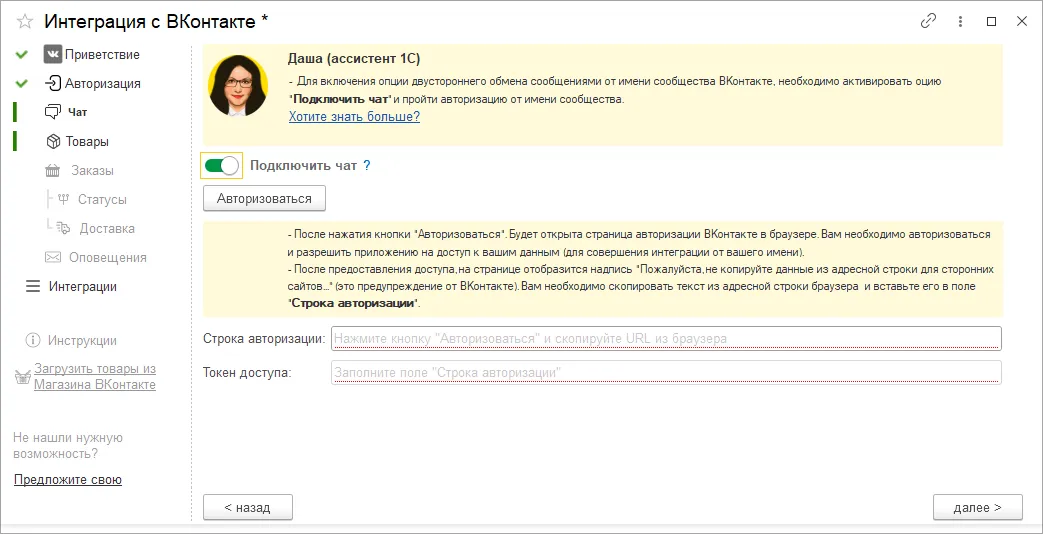Click the VK logo icon next to Приветствие
Image resolution: width=1043 pixels, height=534 pixels.
(x=53, y=54)
